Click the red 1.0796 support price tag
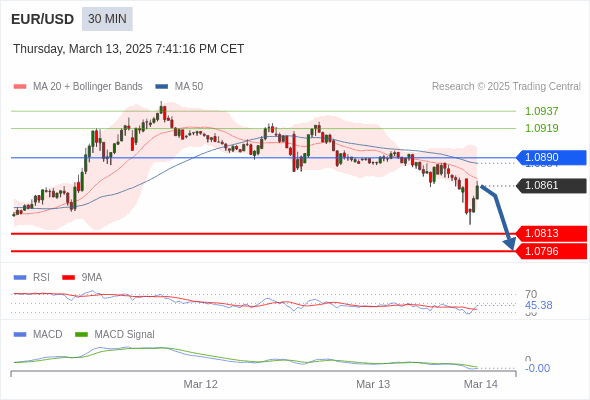590x400 pixels. tap(551, 251)
